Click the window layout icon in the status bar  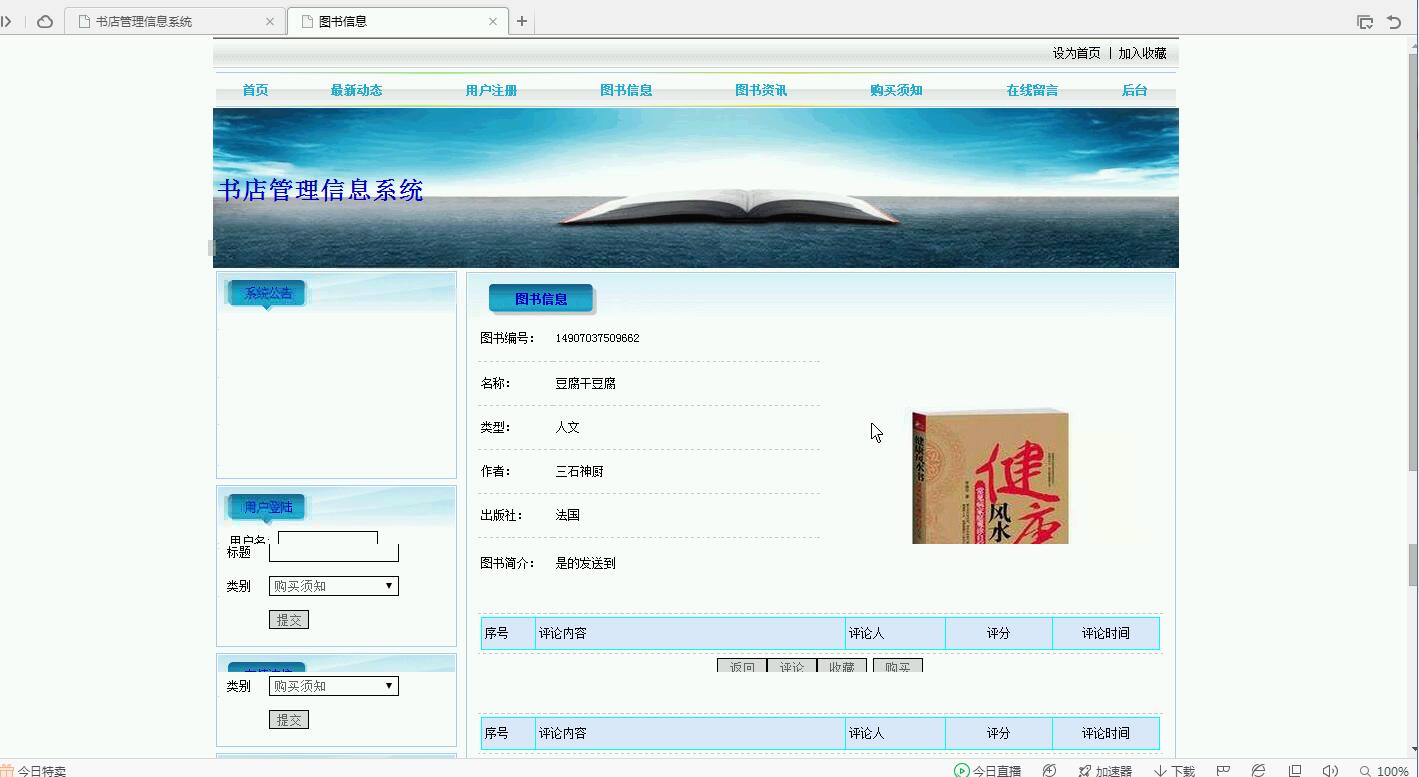coord(1295,771)
